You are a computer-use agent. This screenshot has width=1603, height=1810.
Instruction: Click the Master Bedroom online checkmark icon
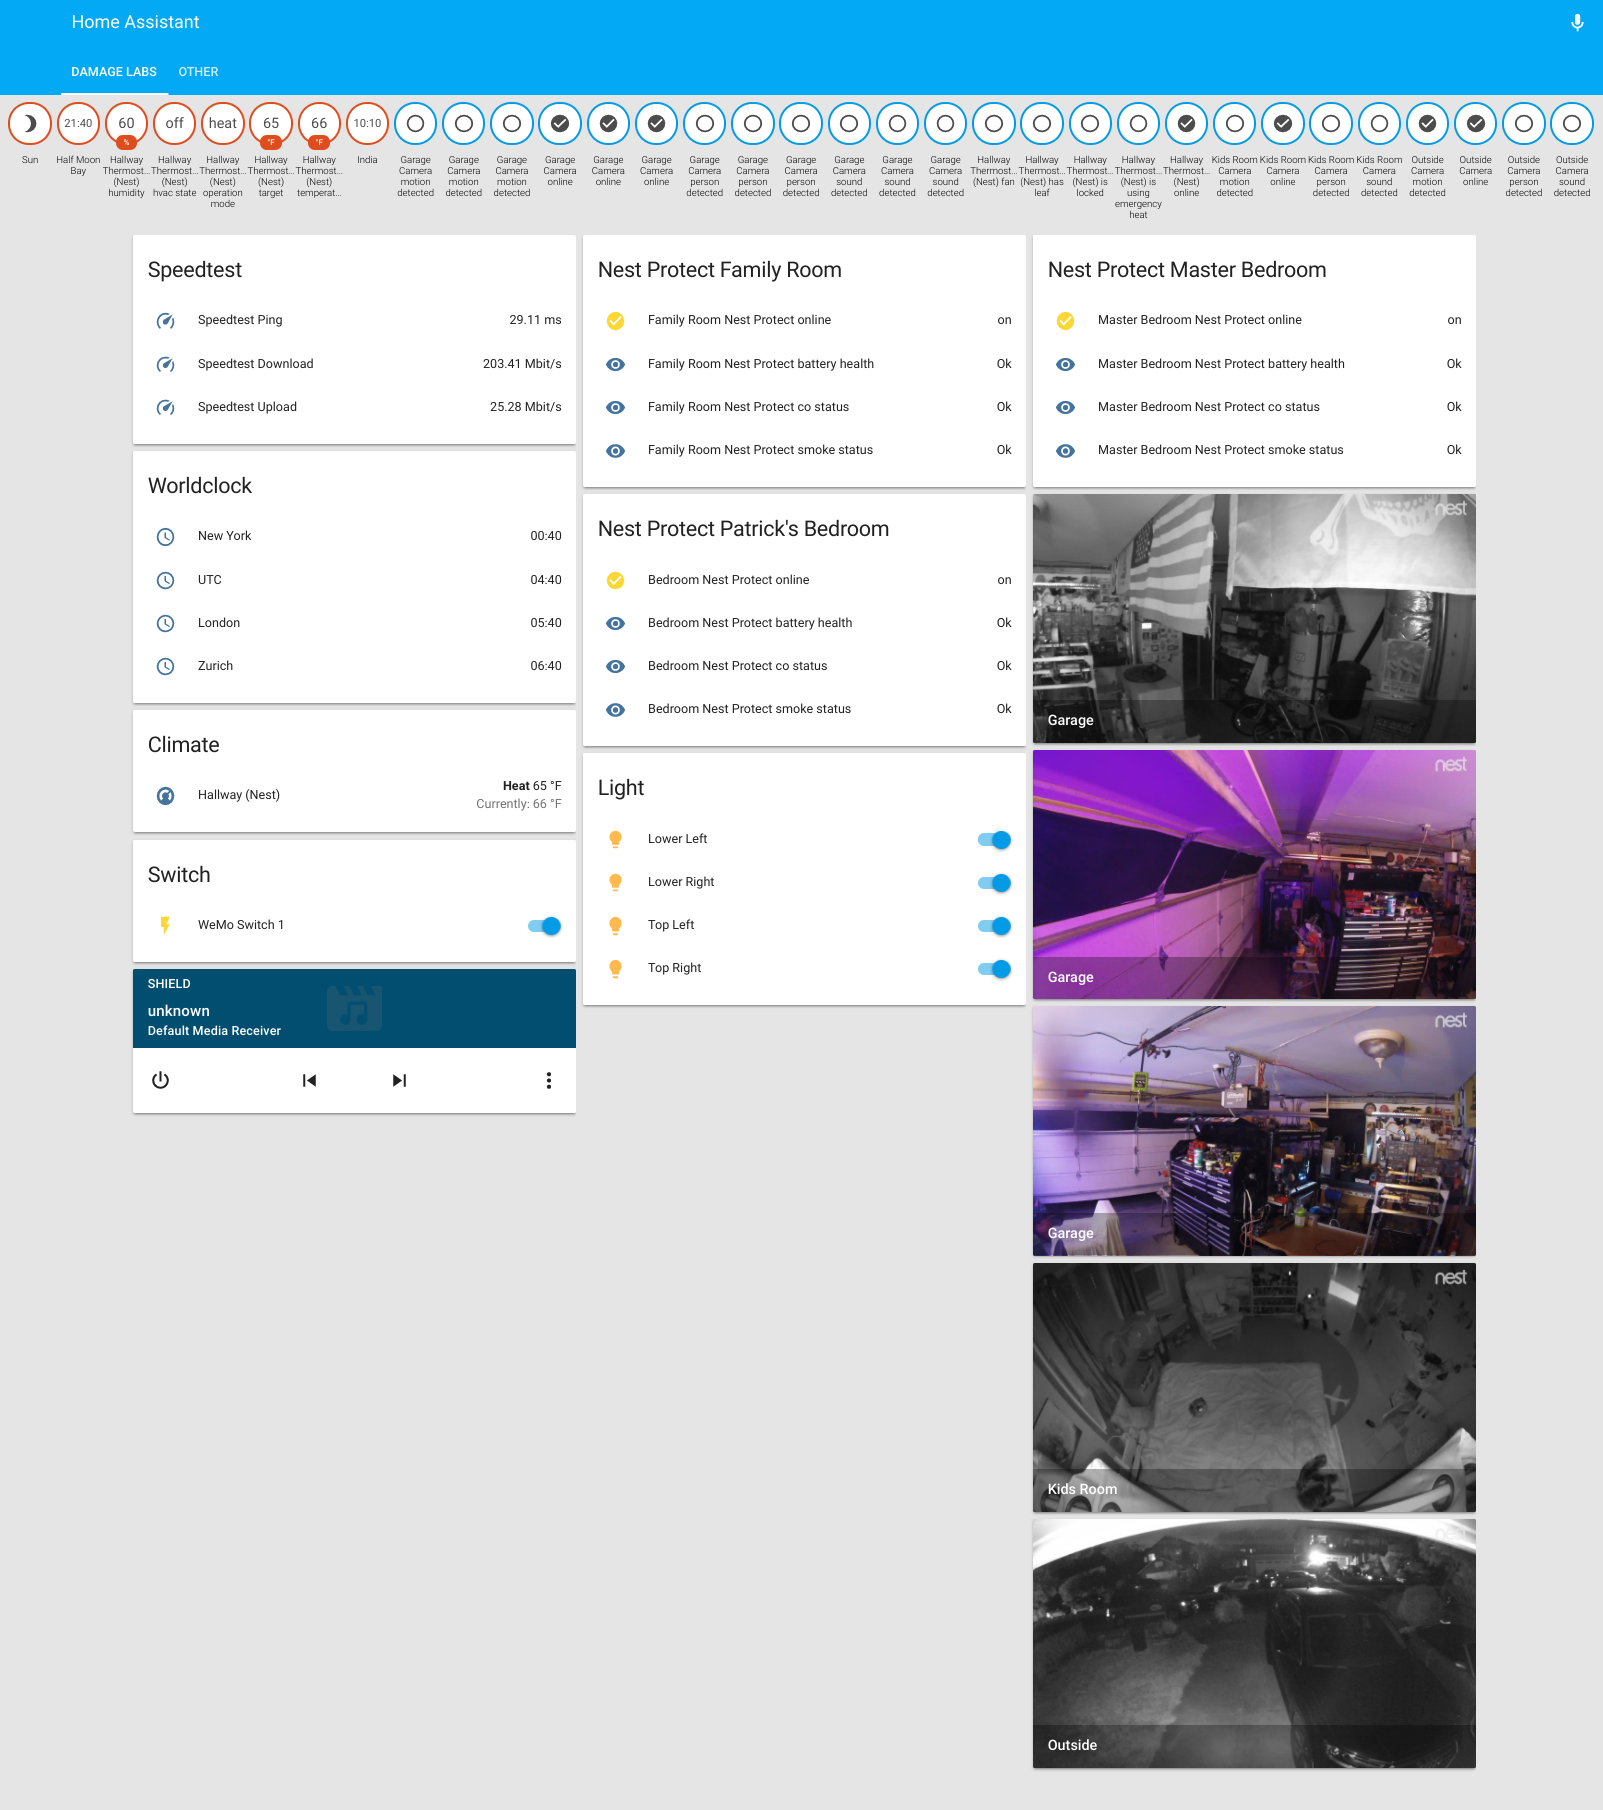pos(1066,321)
